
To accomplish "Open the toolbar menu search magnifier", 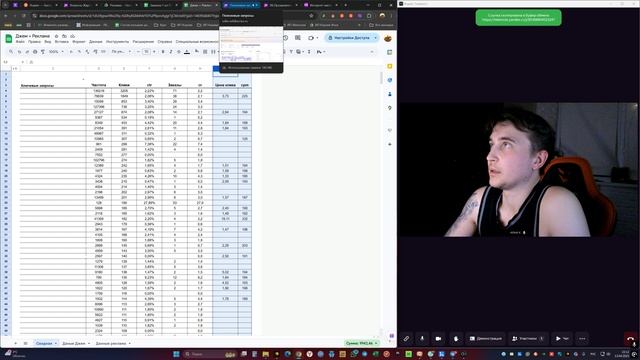I will [11, 52].
